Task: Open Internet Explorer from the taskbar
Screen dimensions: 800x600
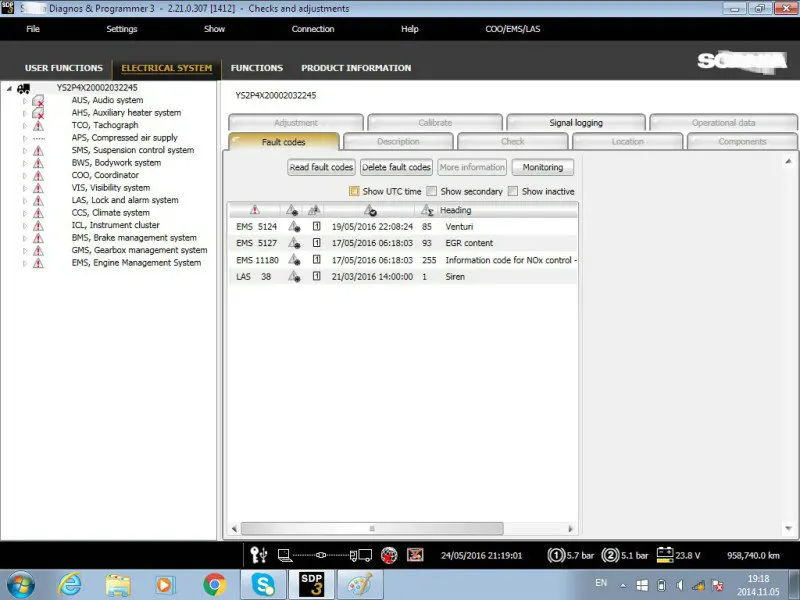Action: click(69, 585)
